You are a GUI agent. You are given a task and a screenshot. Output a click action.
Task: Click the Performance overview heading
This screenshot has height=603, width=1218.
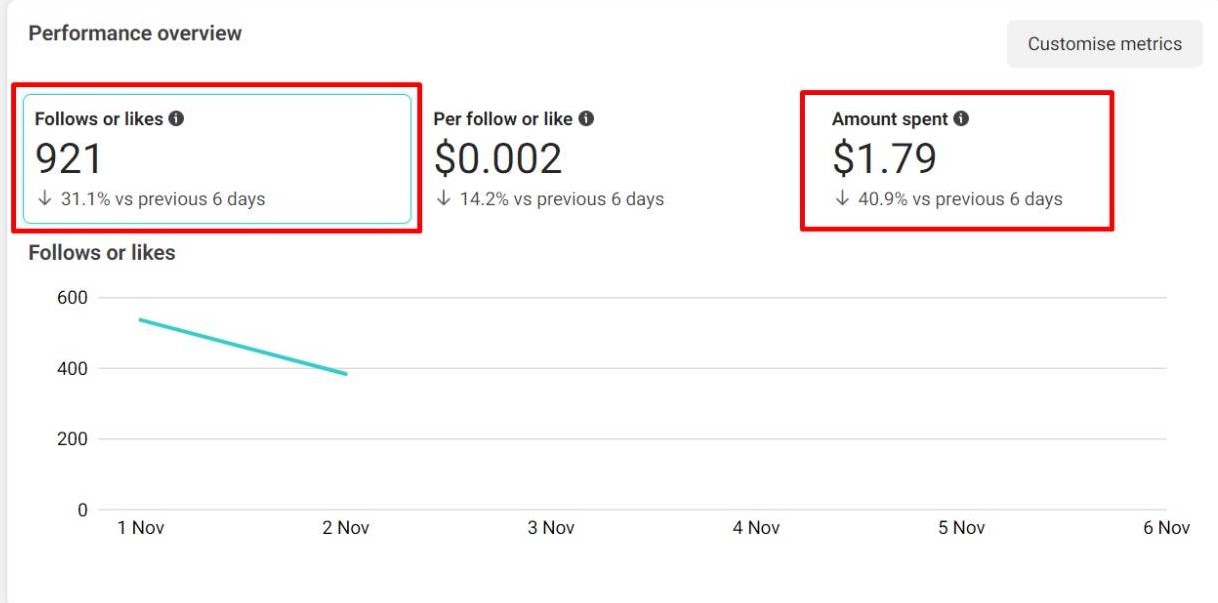(x=135, y=33)
